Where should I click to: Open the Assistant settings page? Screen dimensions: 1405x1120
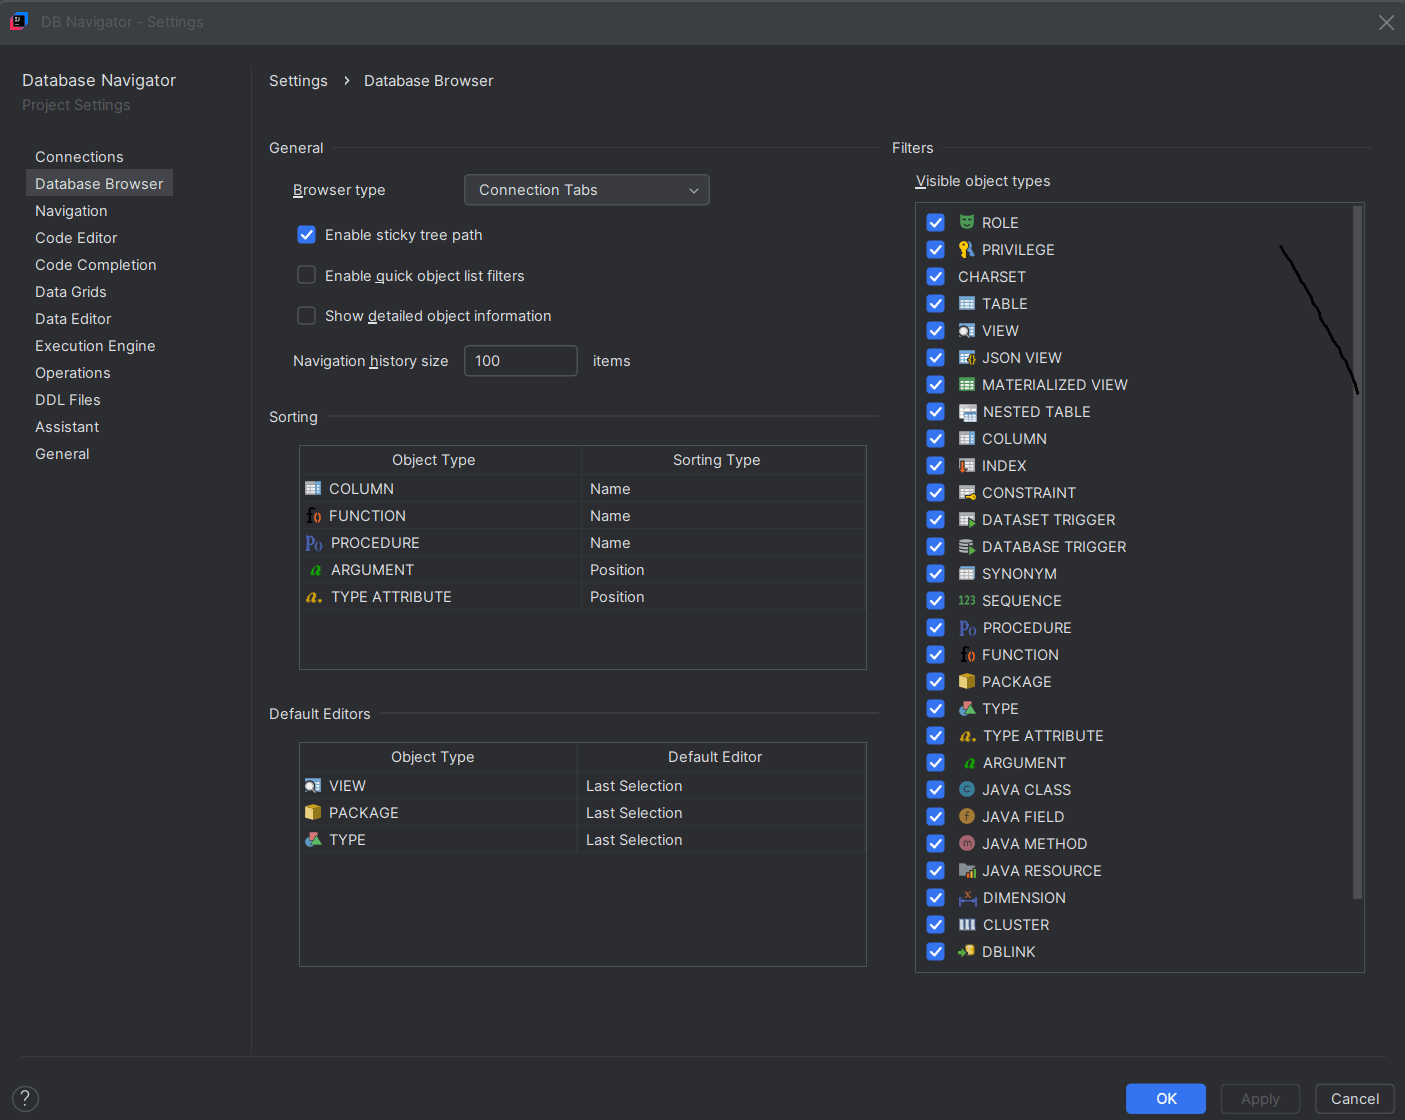coord(67,427)
